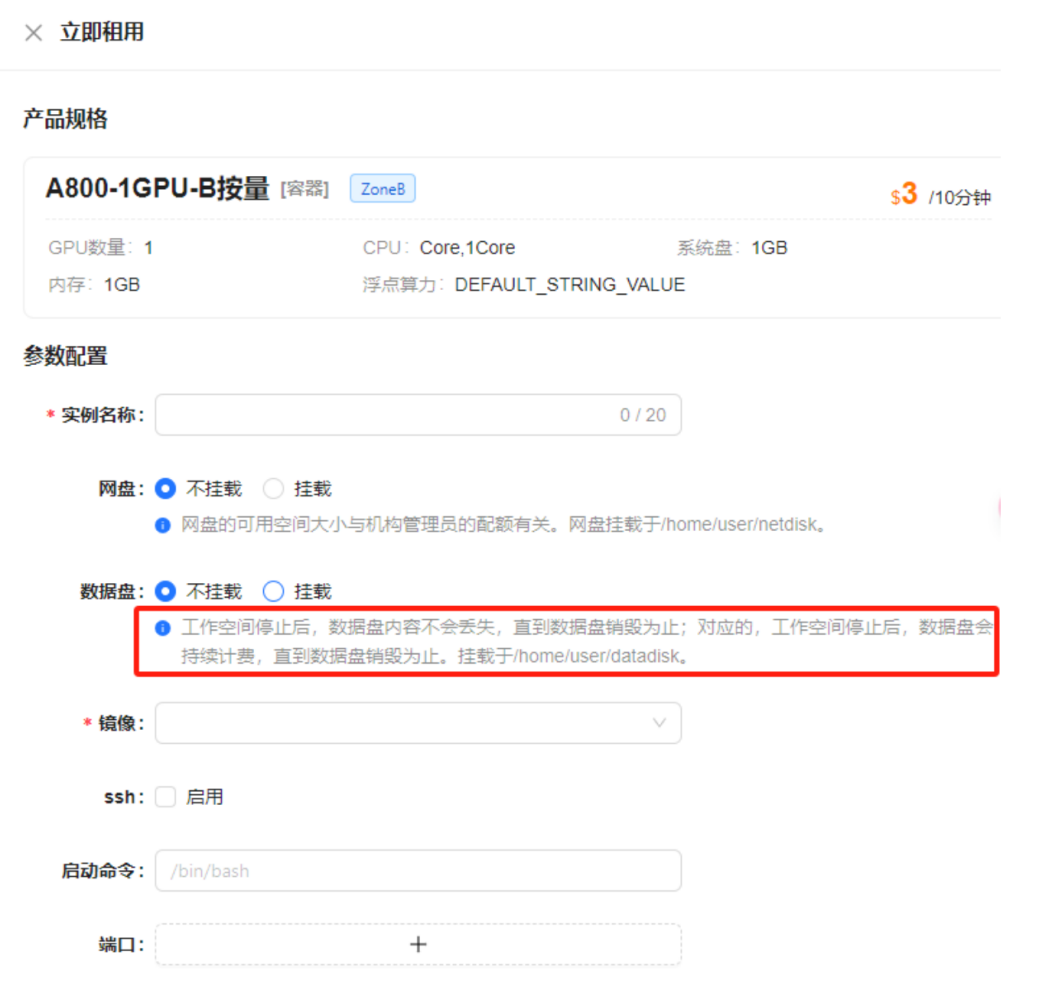Click the info icon beside 网盘 hint
Viewport: 1039px width, 984px height.
tap(163, 525)
